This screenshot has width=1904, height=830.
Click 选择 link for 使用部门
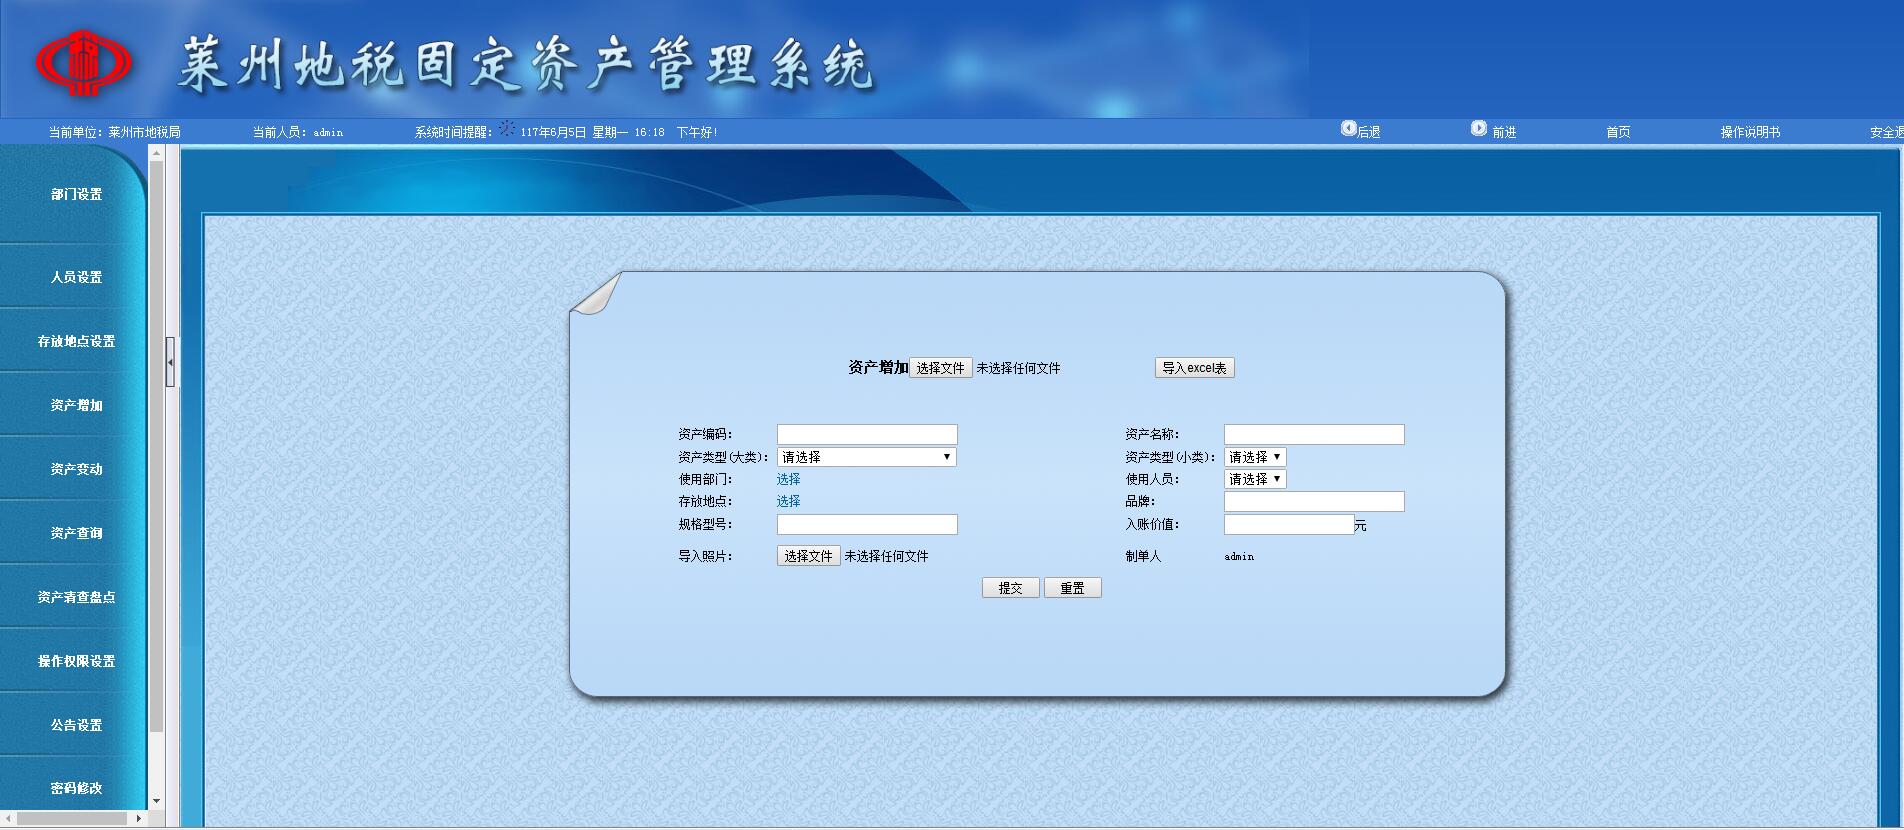(x=788, y=479)
